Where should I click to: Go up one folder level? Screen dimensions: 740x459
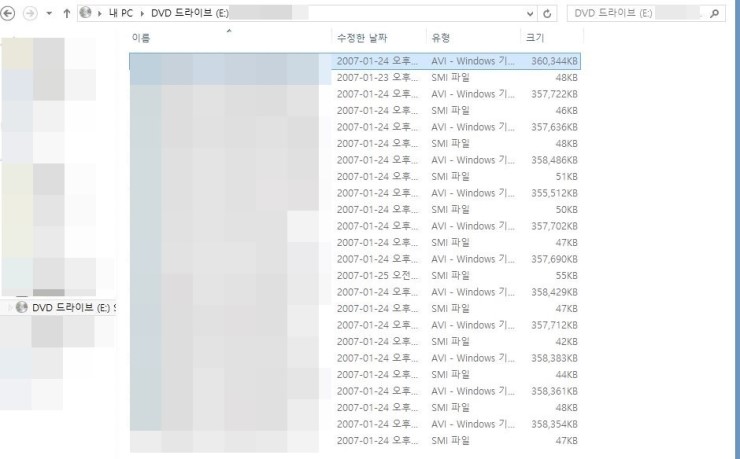point(66,14)
